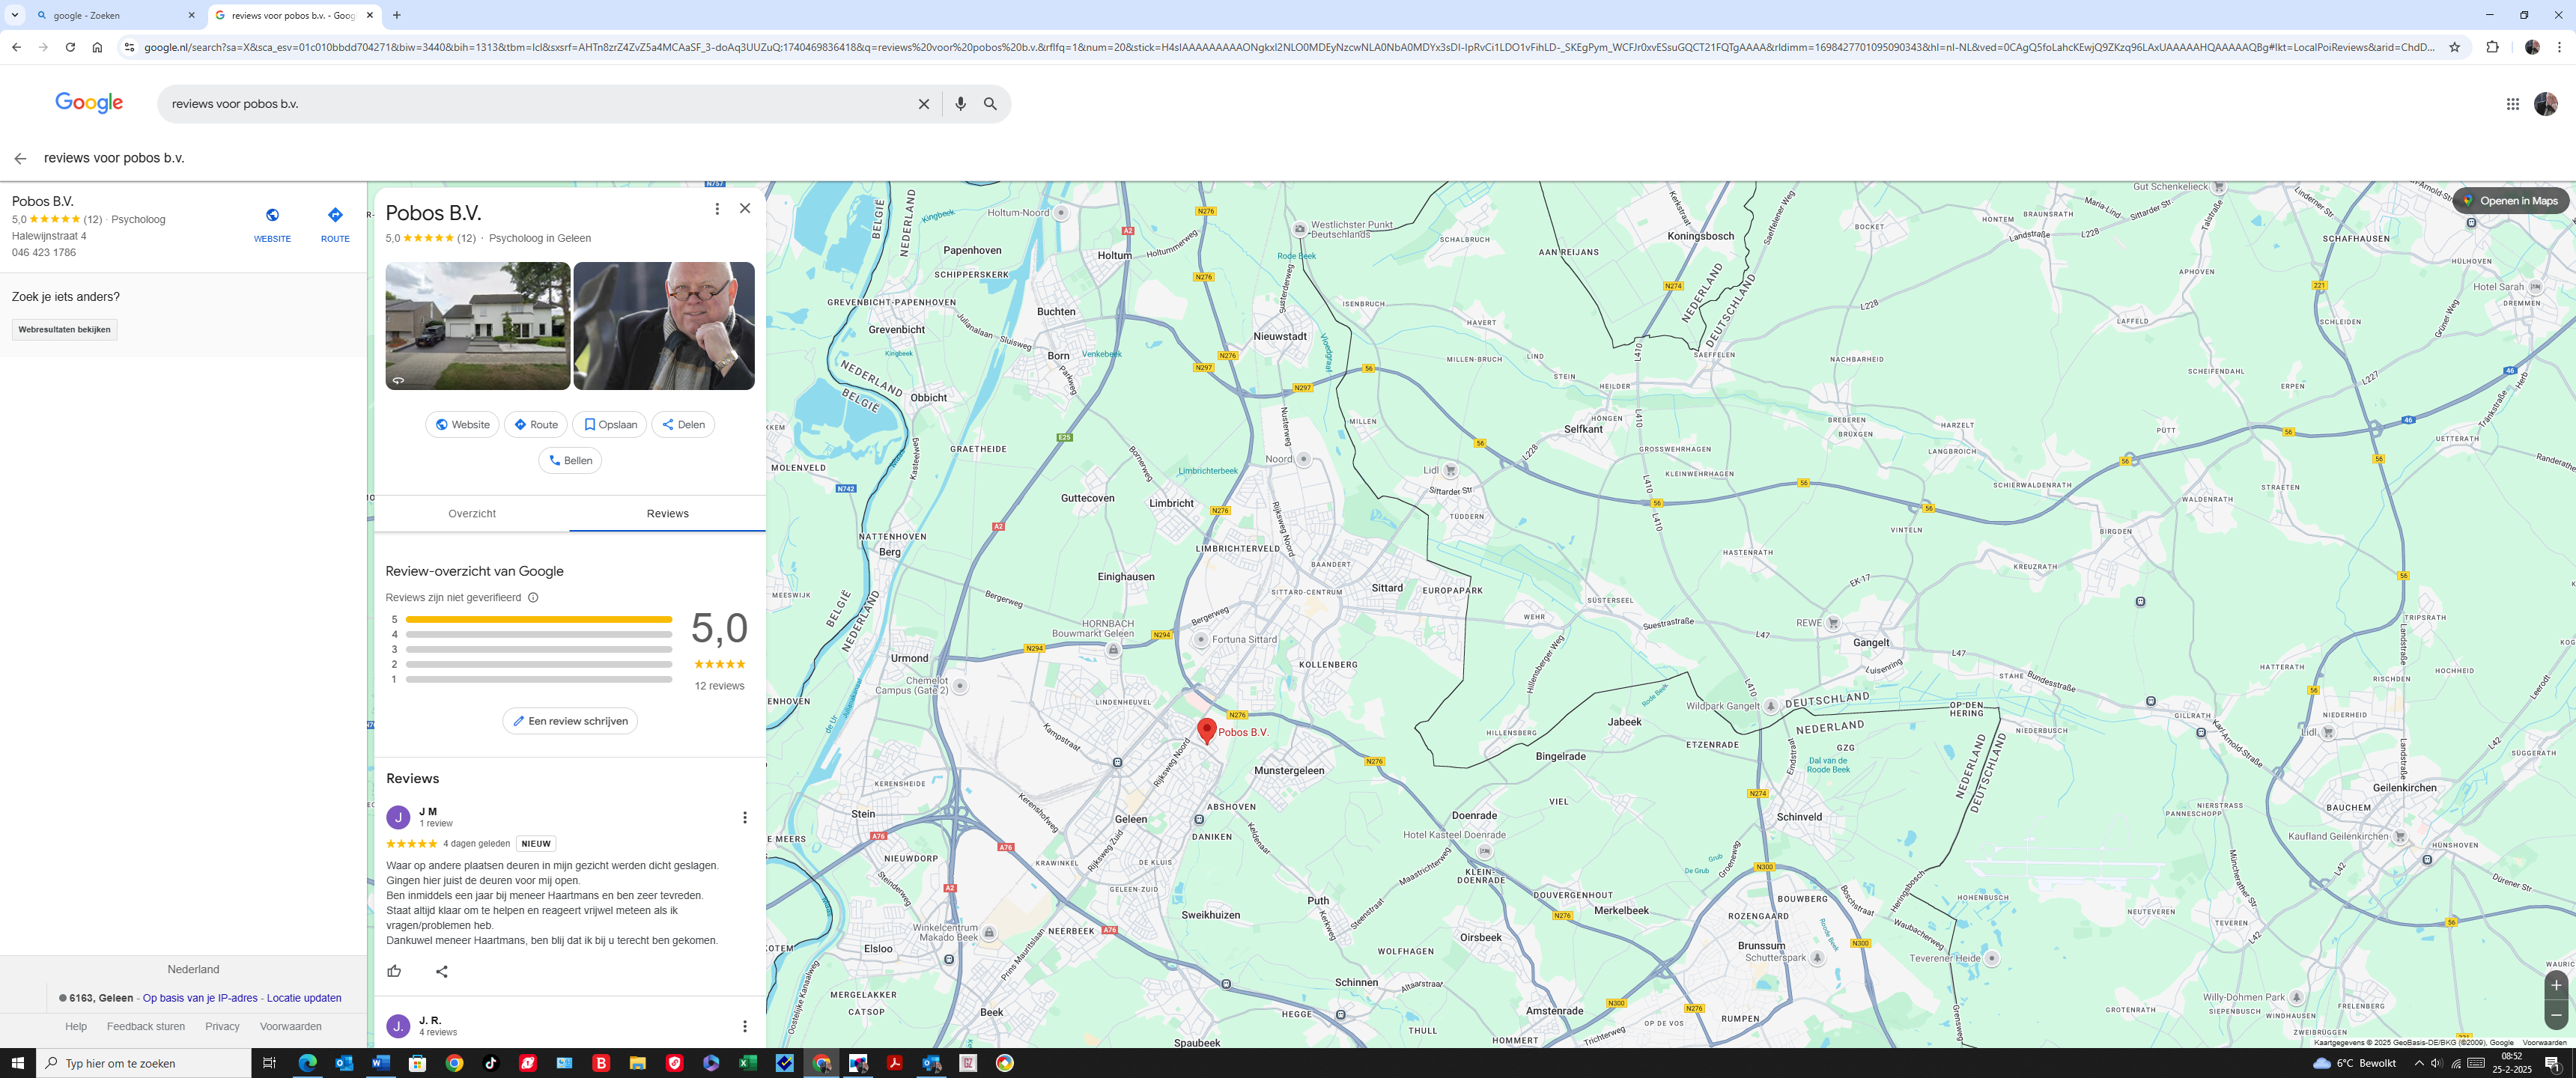Open Microsoft Edge from taskbar
The height and width of the screenshot is (1078, 2576).
307,1063
